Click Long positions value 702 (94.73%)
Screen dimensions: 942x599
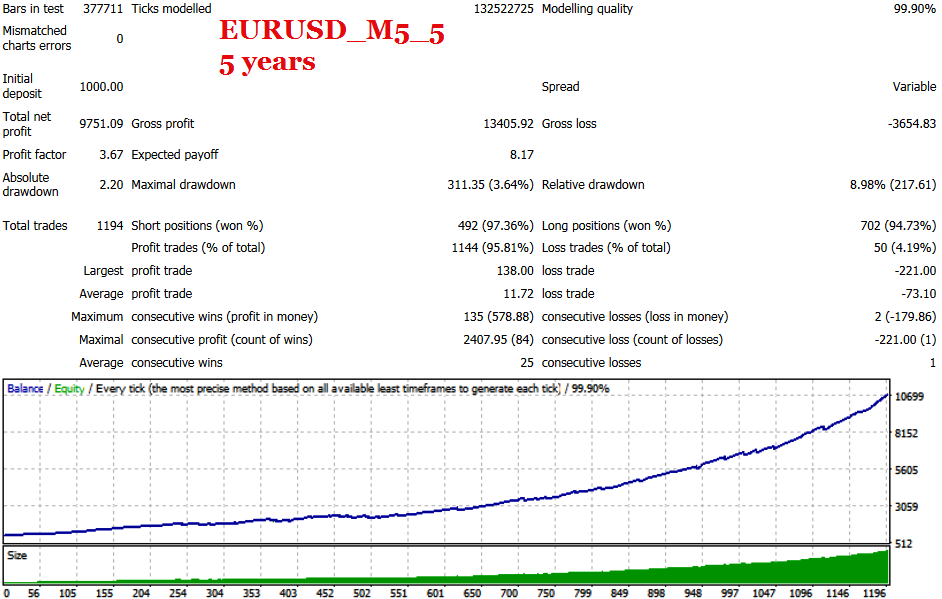tap(898, 226)
